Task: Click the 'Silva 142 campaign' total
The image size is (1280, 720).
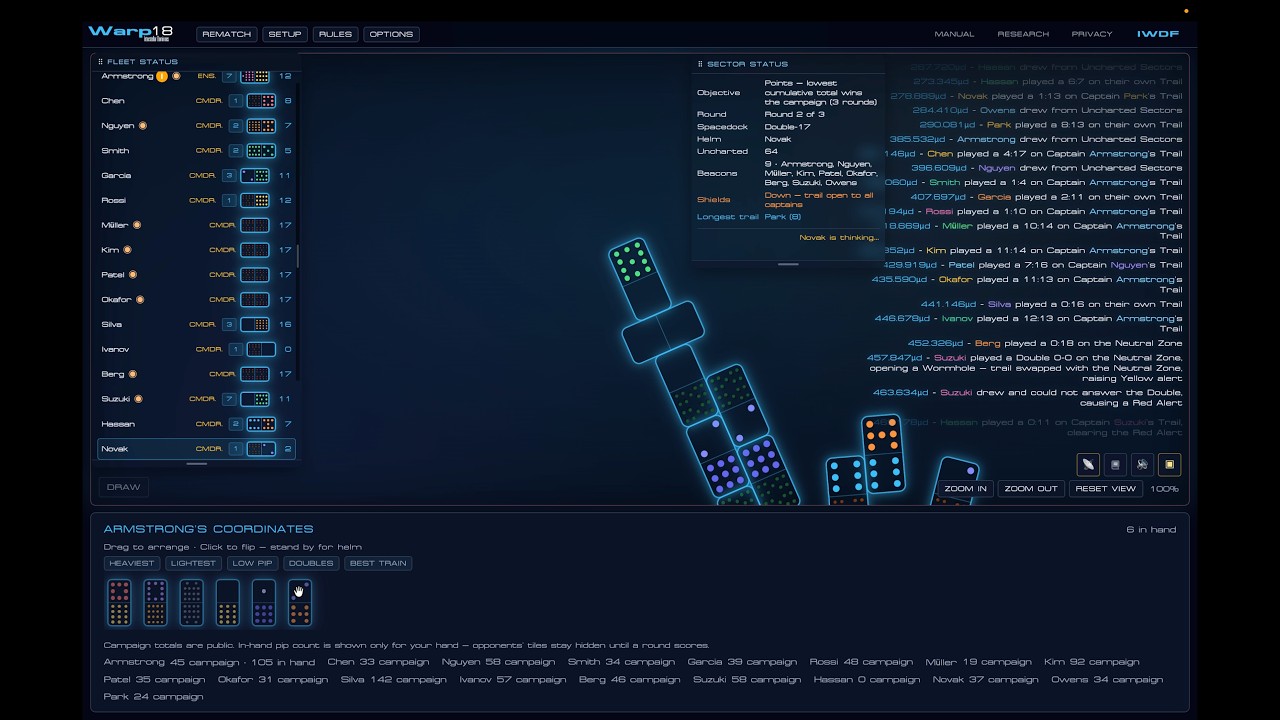Action: coord(393,680)
